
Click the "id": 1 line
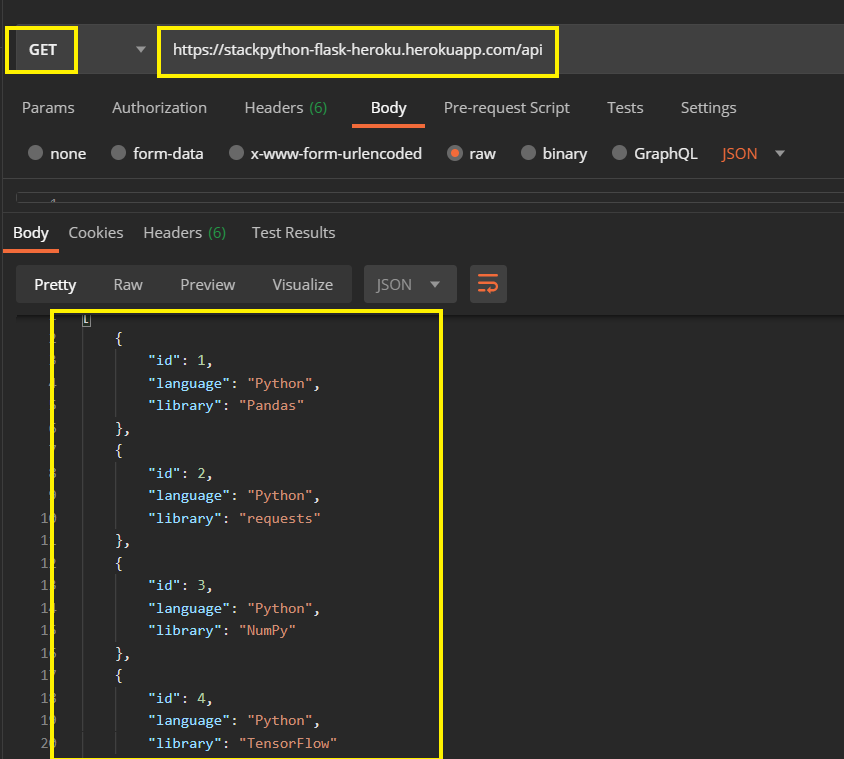[x=180, y=360]
